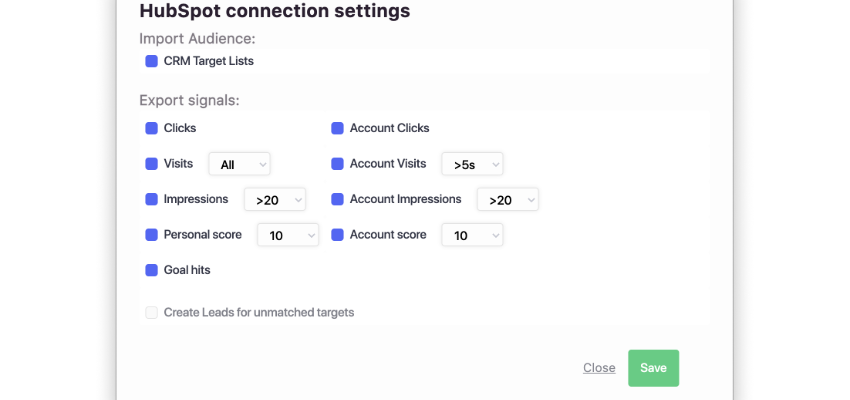Image resolution: width=850 pixels, height=400 pixels.
Task: Uncheck the CRM Target Lists checkbox
Action: 152,61
